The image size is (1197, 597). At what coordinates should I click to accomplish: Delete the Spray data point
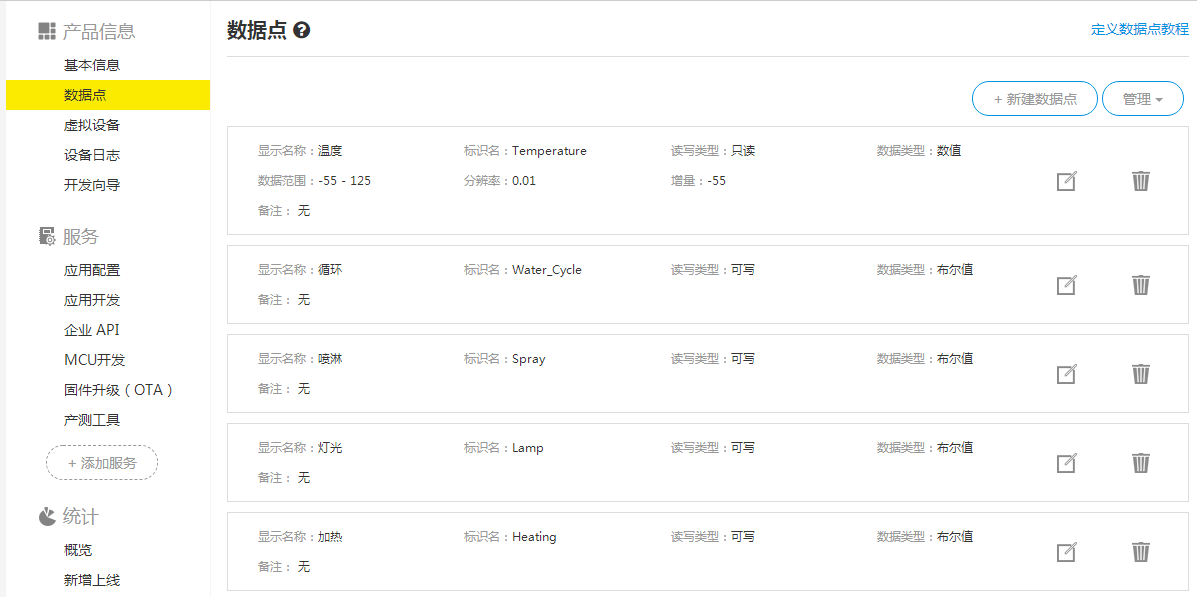[x=1141, y=373]
